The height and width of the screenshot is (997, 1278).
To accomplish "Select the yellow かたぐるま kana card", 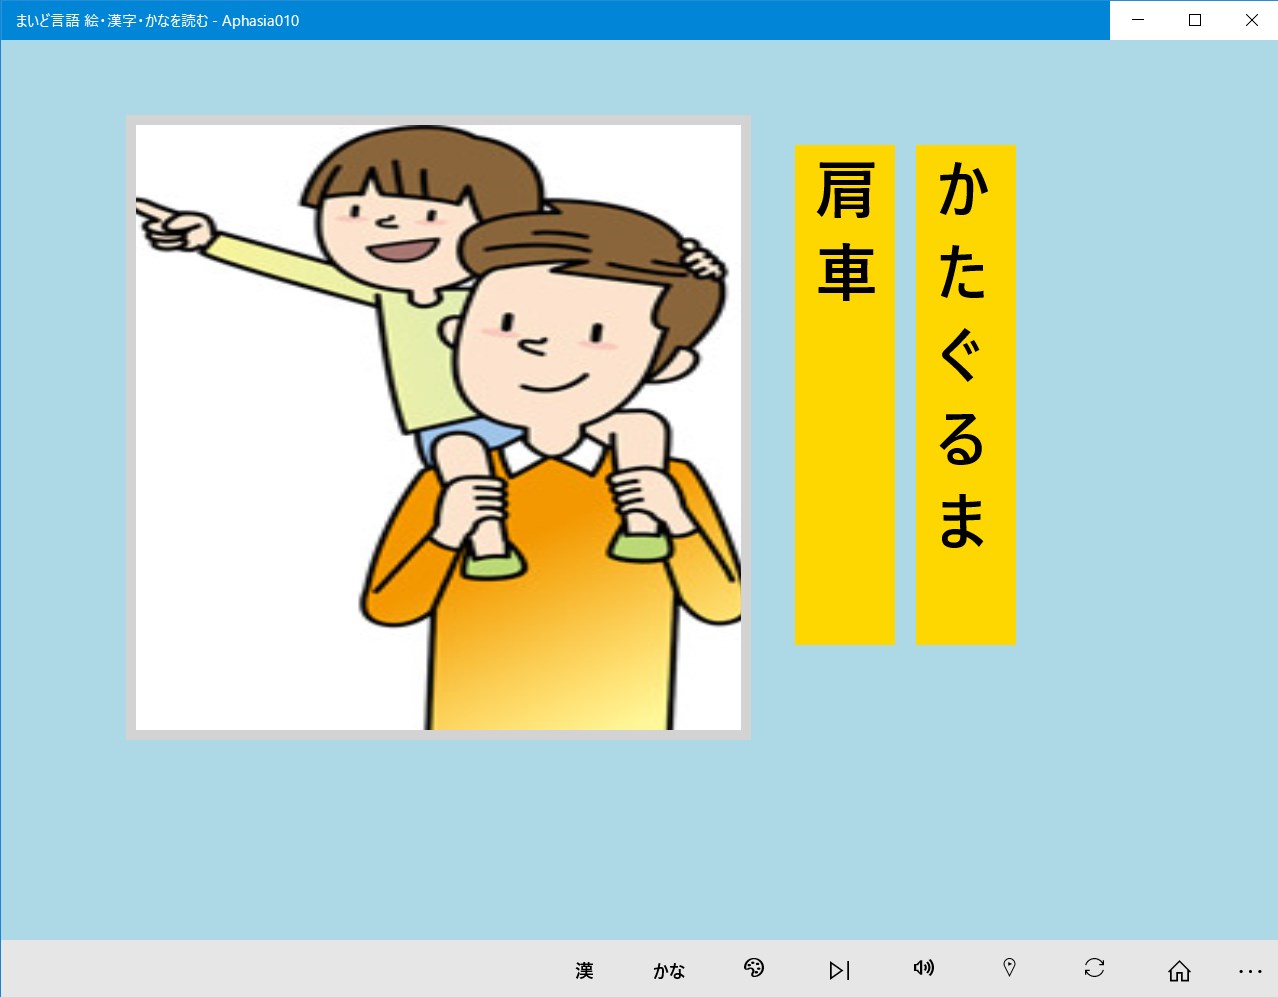I will tap(966, 395).
